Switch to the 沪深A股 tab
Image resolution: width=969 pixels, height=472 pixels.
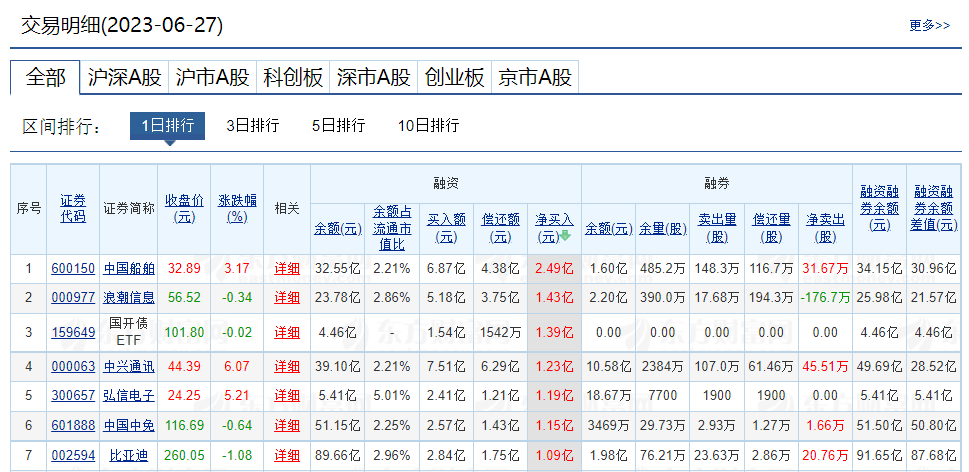[124, 77]
